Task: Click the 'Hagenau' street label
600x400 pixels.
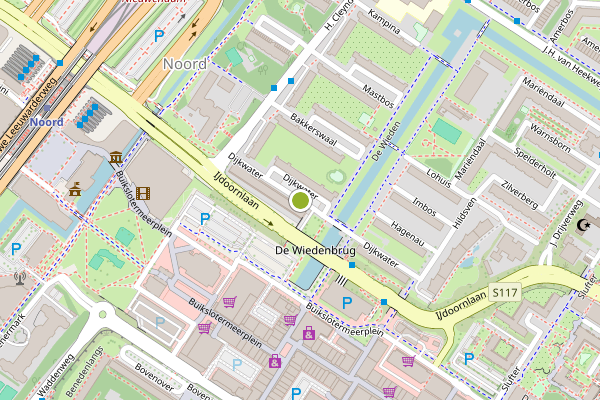Action: click(x=408, y=233)
